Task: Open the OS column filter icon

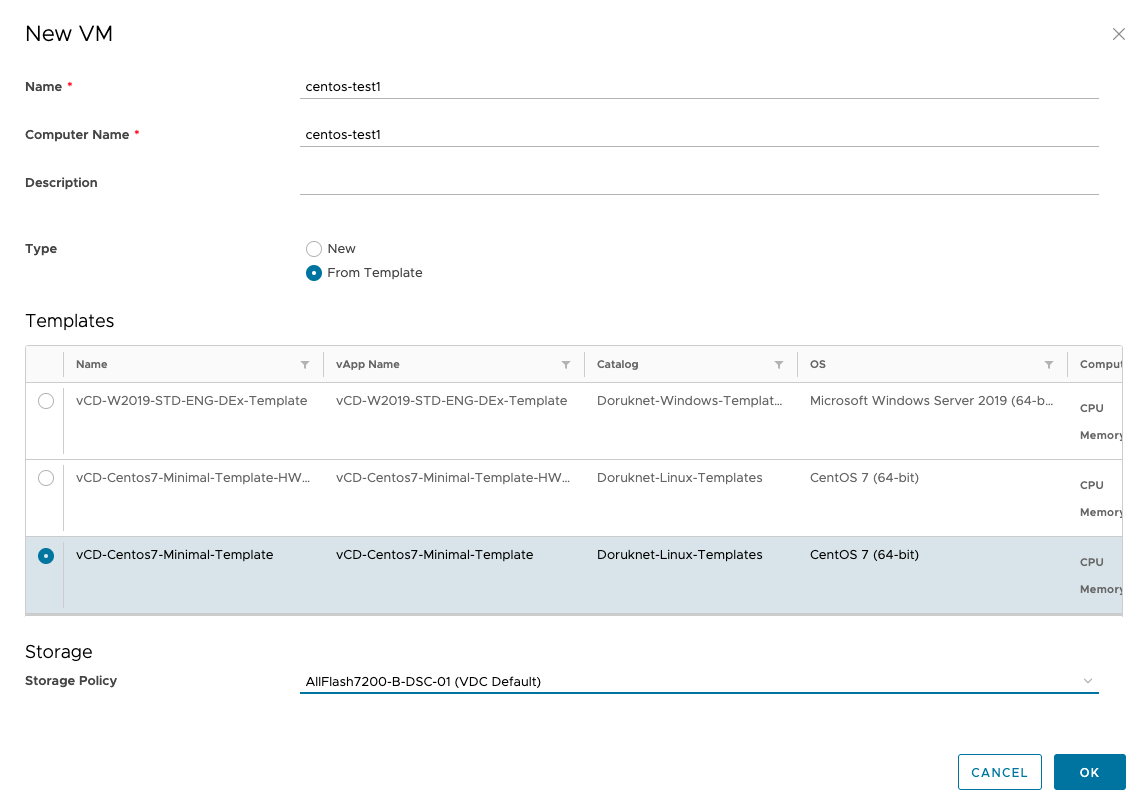Action: coord(1049,365)
